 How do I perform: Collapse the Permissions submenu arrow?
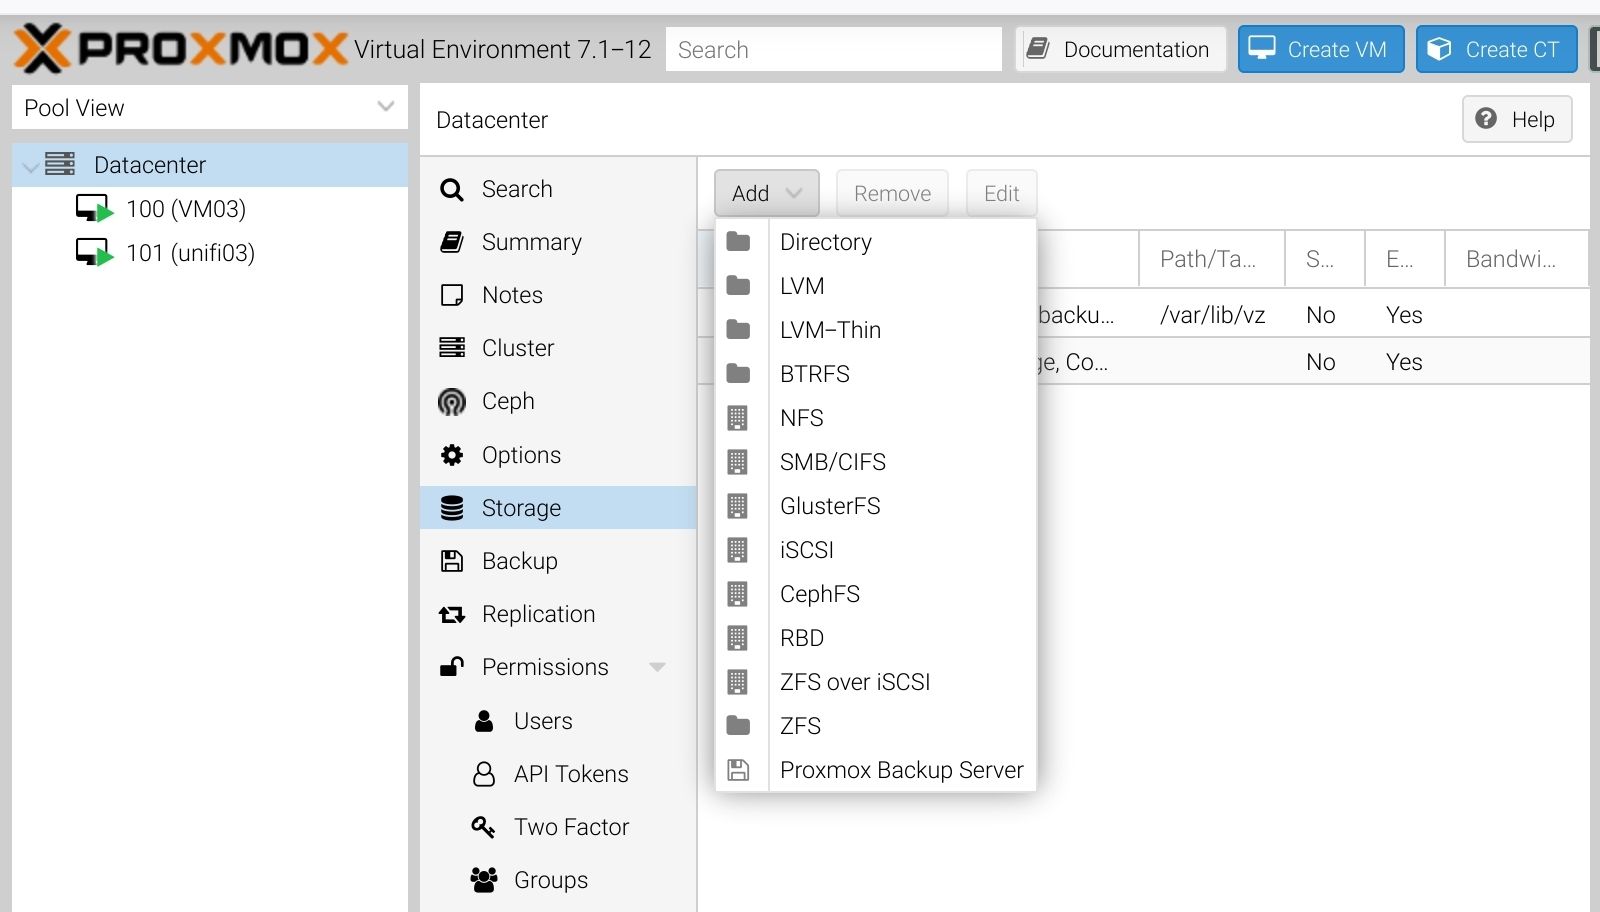[657, 667]
